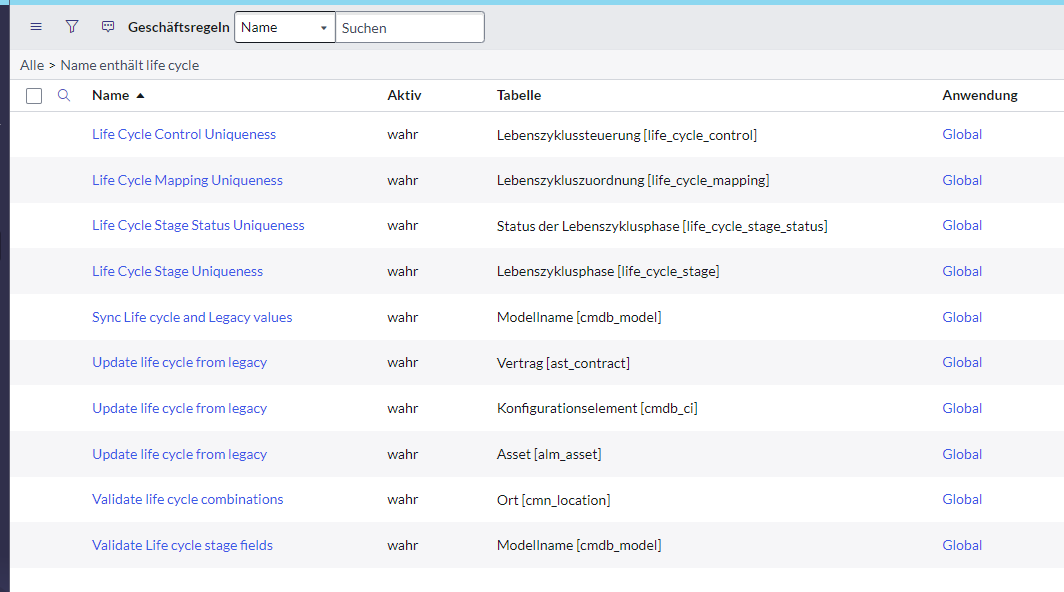Click Global link in the ast_contract row
This screenshot has height=592, width=1064.
(962, 363)
